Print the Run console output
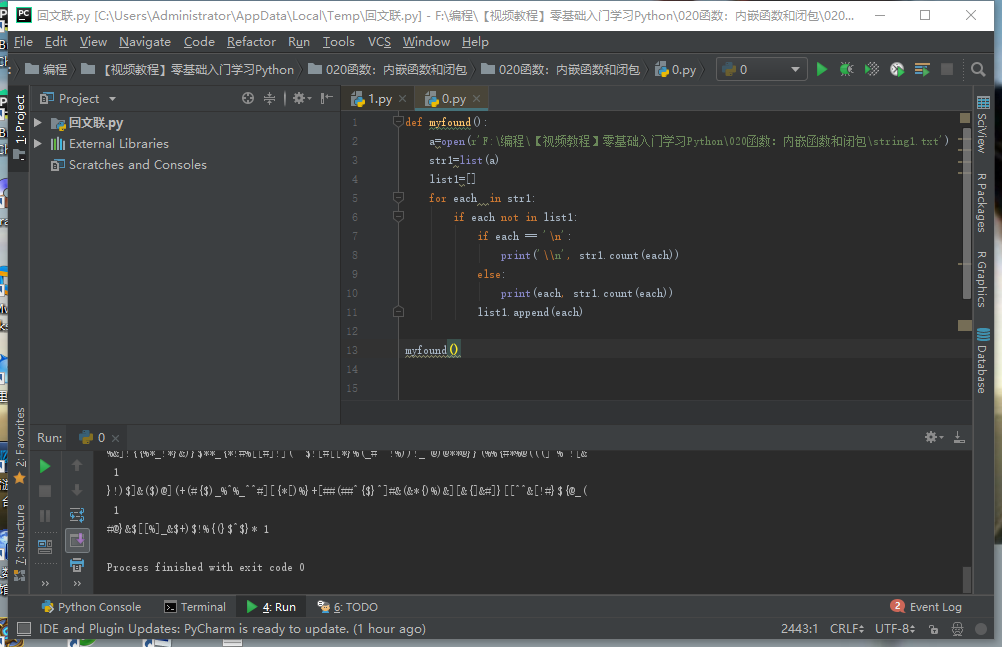Viewport: 1002px width, 647px height. [x=77, y=567]
